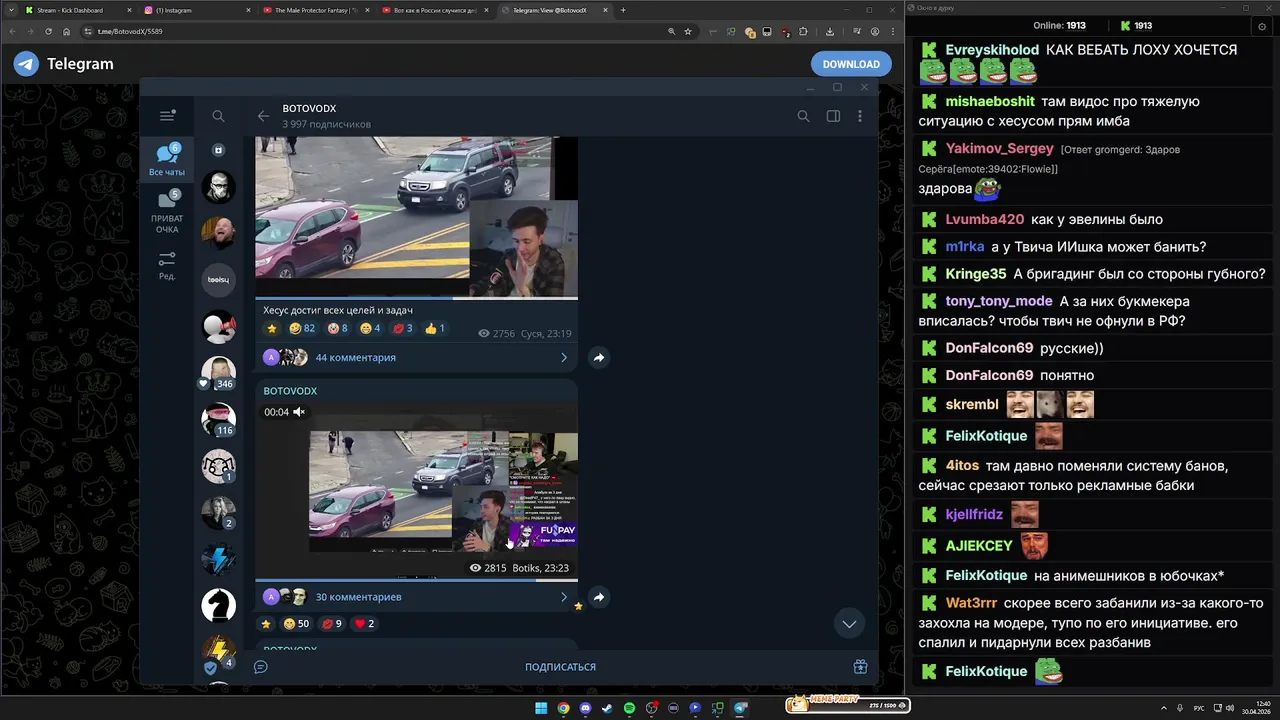The width and height of the screenshot is (1280, 720).
Task: Switch to The Male Protector Fantasy tab
Action: click(316, 10)
